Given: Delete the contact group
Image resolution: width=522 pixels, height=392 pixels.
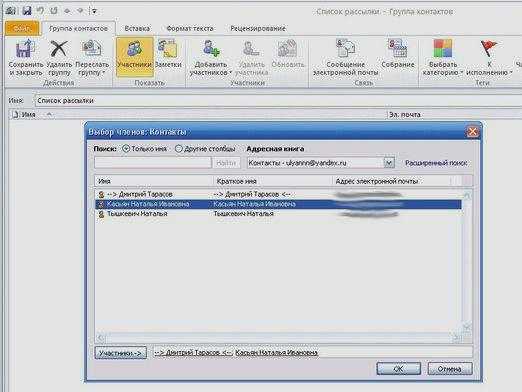Looking at the screenshot, I should tap(59, 57).
